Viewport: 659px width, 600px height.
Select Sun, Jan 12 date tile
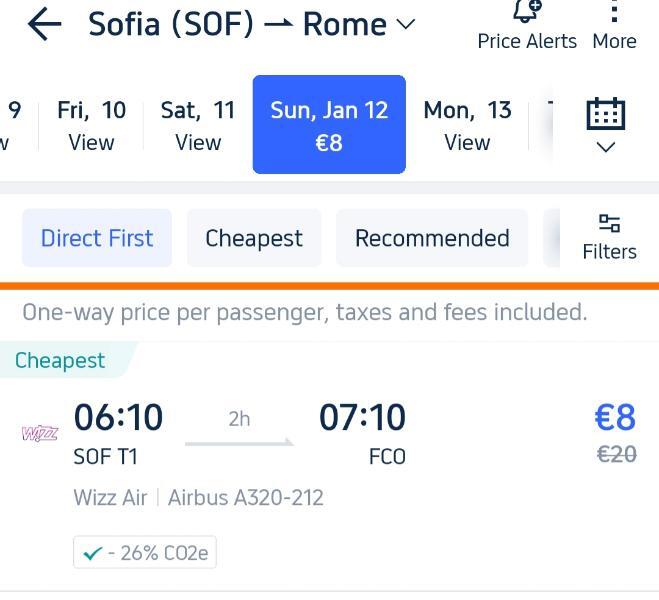329,124
